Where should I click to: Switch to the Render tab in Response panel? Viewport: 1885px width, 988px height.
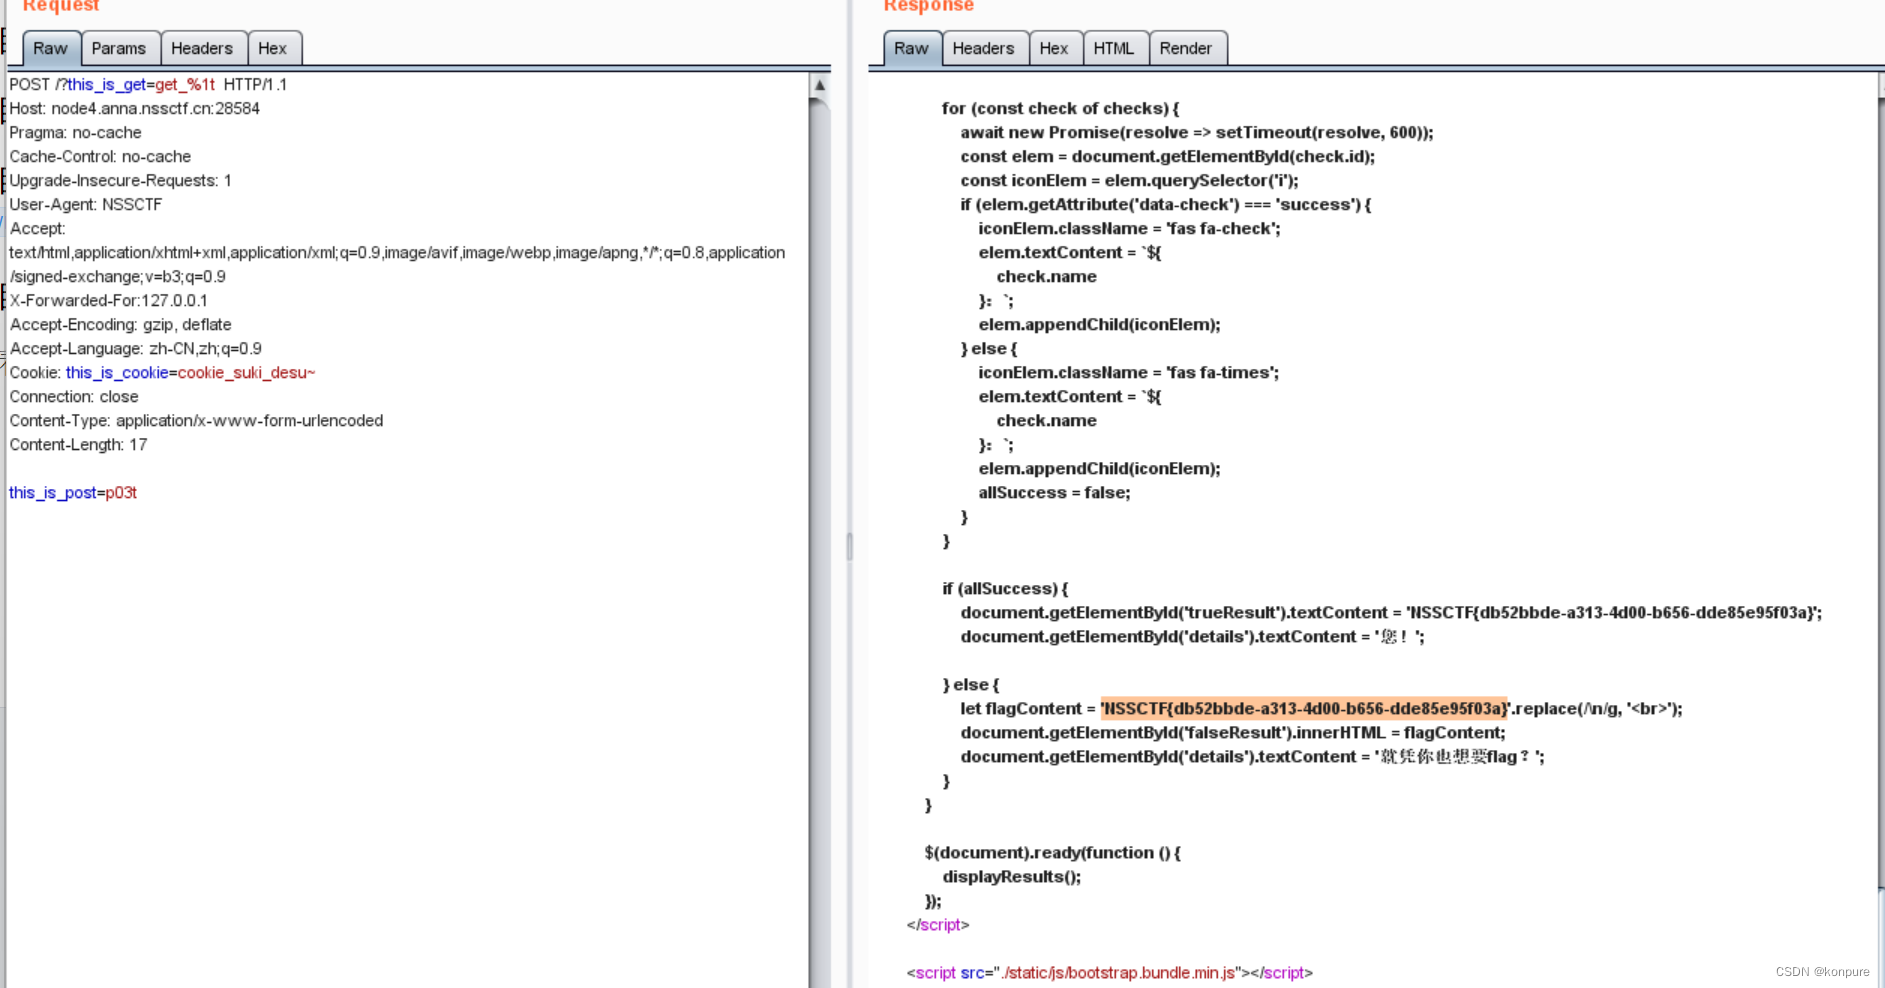1187,47
